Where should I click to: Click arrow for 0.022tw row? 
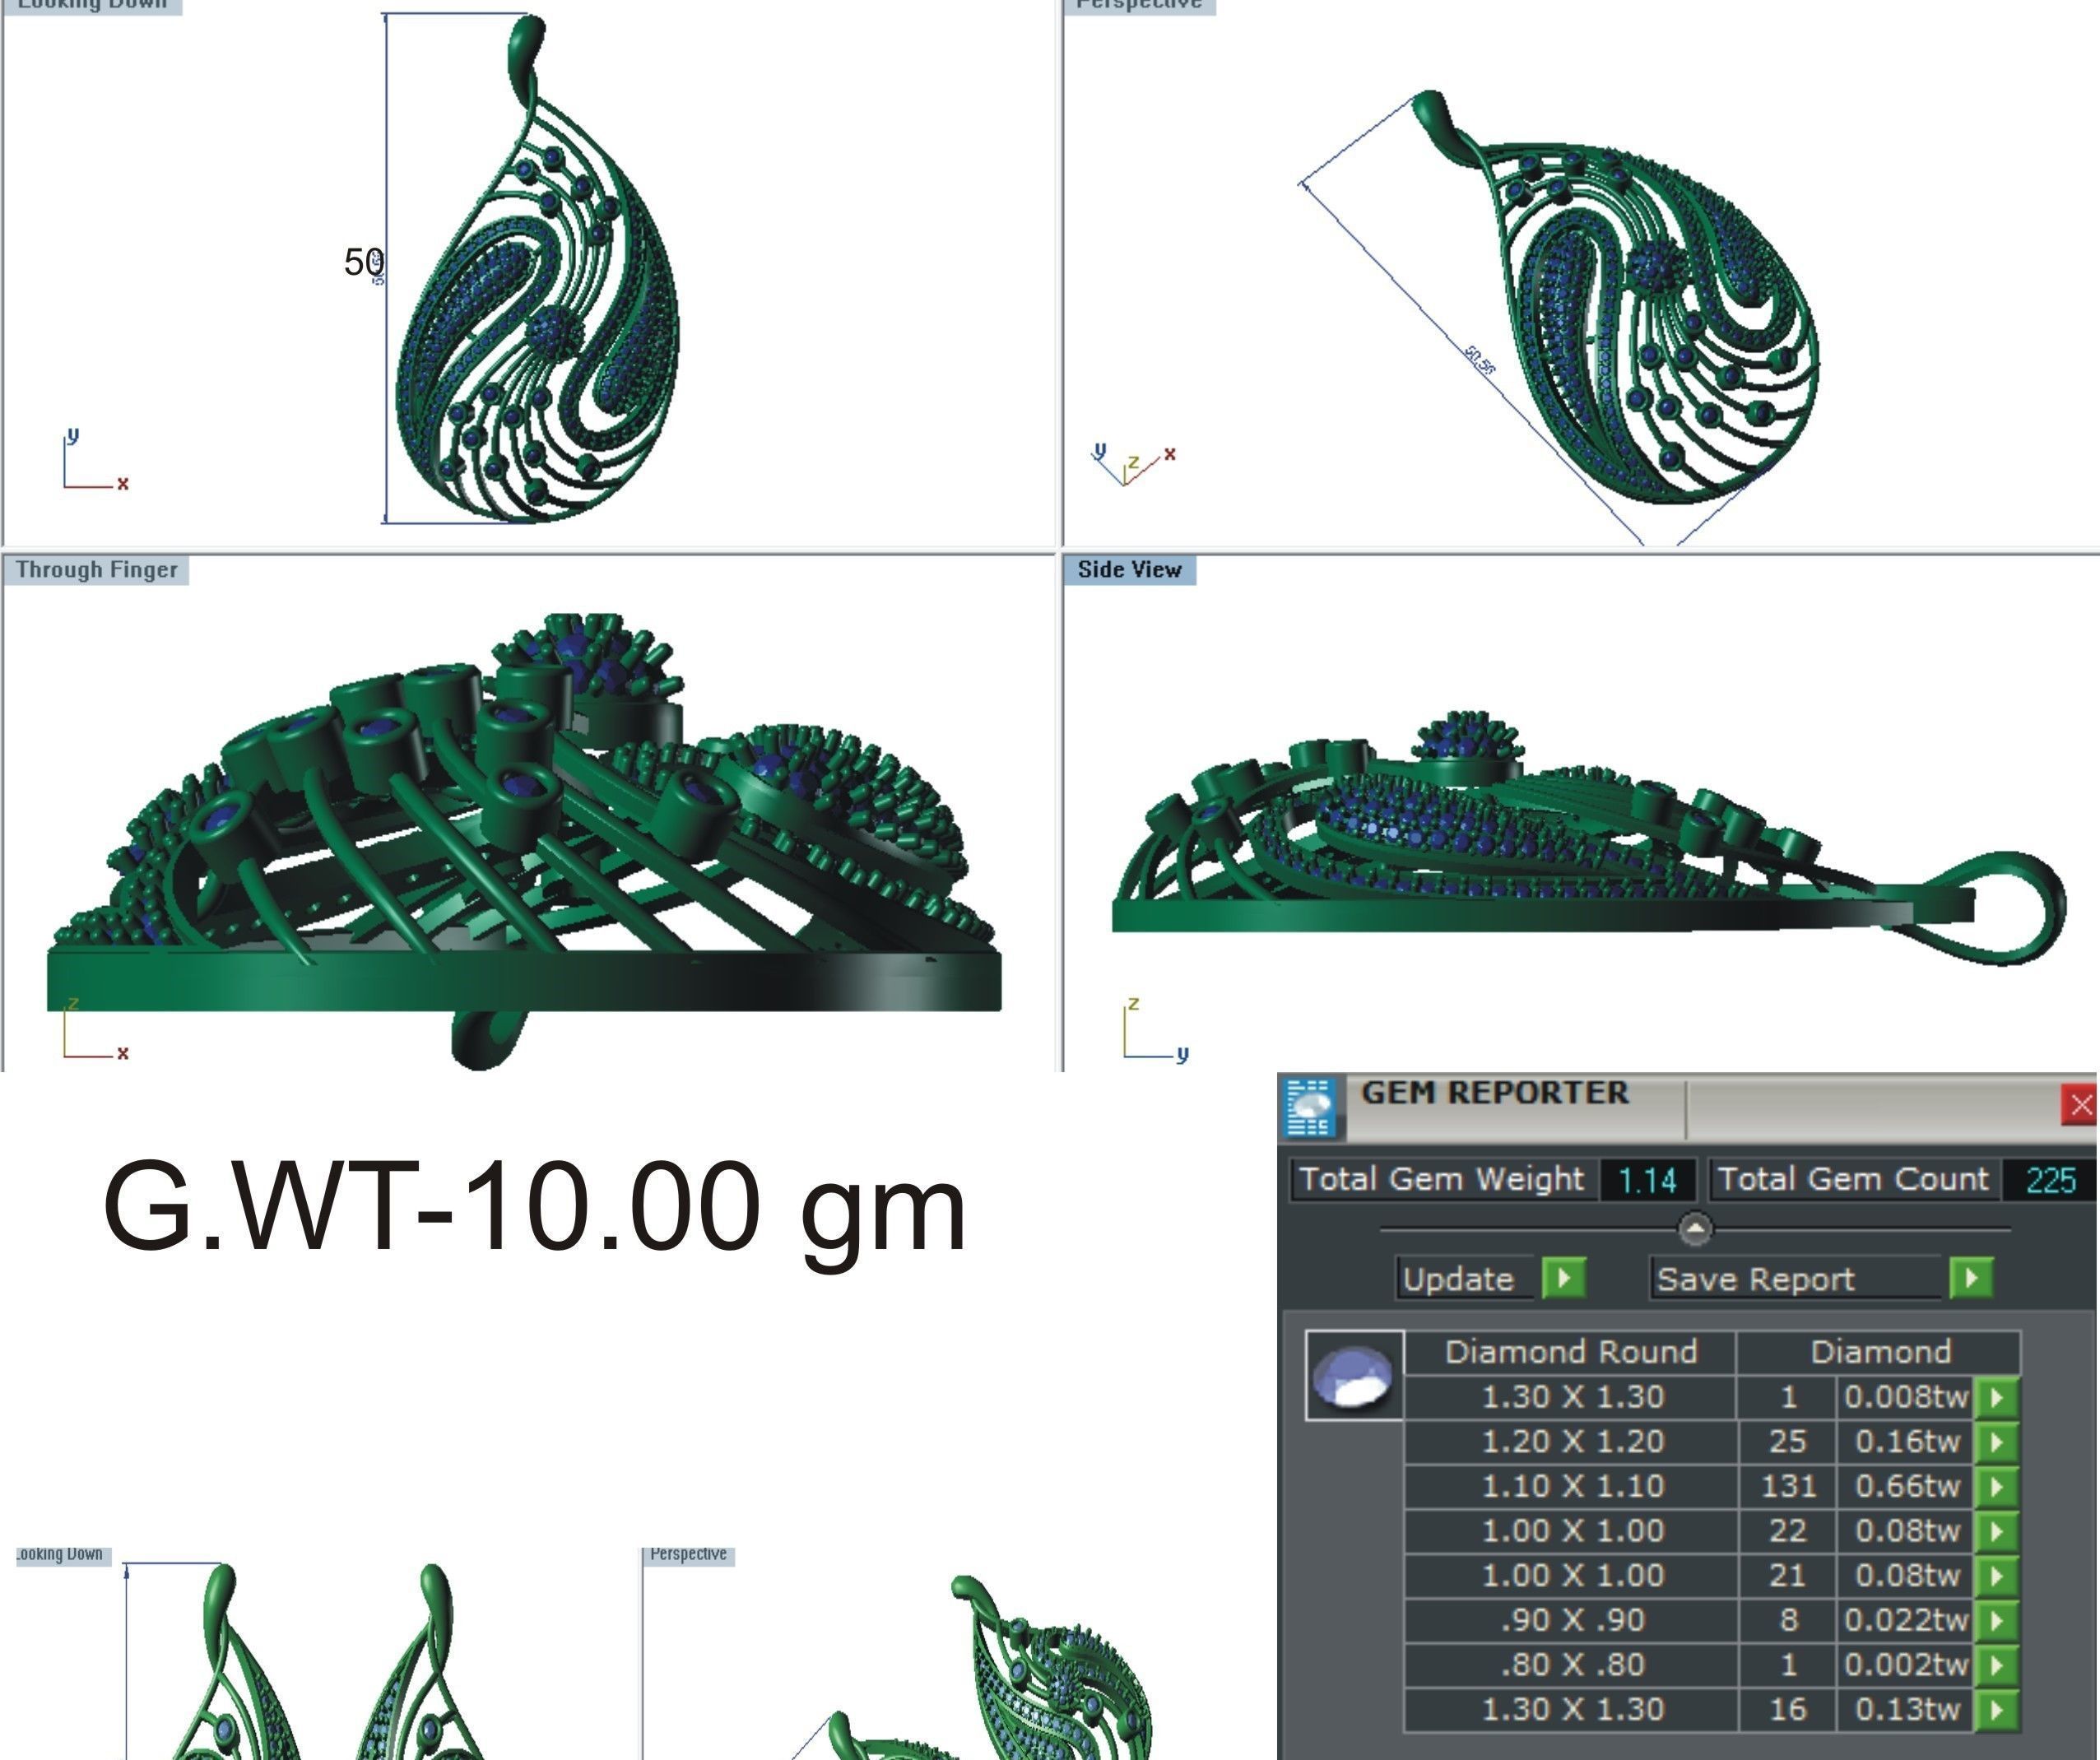click(x=1997, y=1620)
